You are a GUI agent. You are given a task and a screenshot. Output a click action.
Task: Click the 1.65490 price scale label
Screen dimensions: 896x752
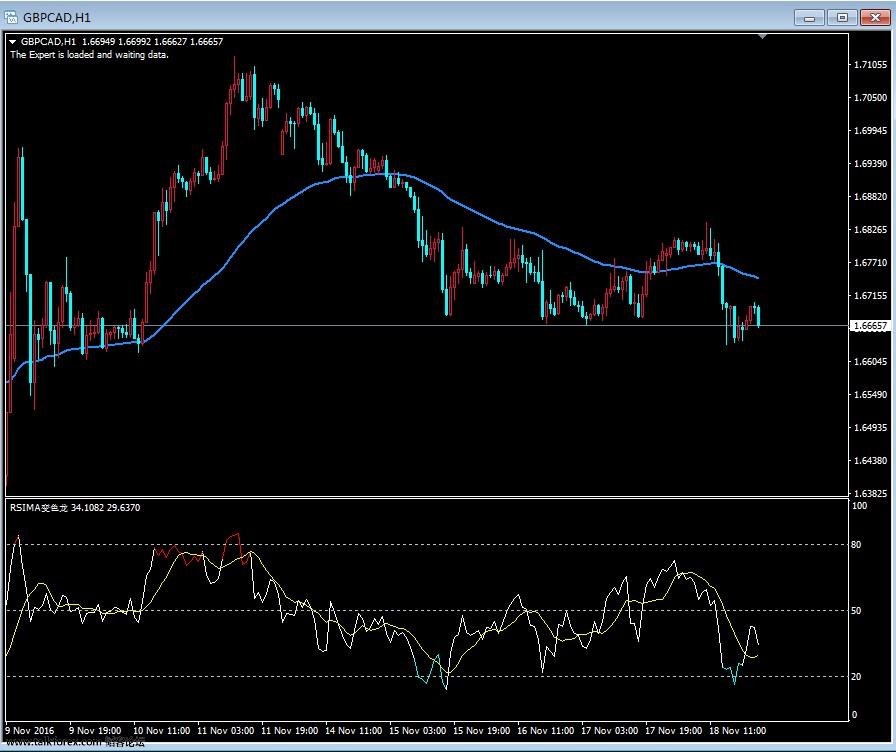870,395
